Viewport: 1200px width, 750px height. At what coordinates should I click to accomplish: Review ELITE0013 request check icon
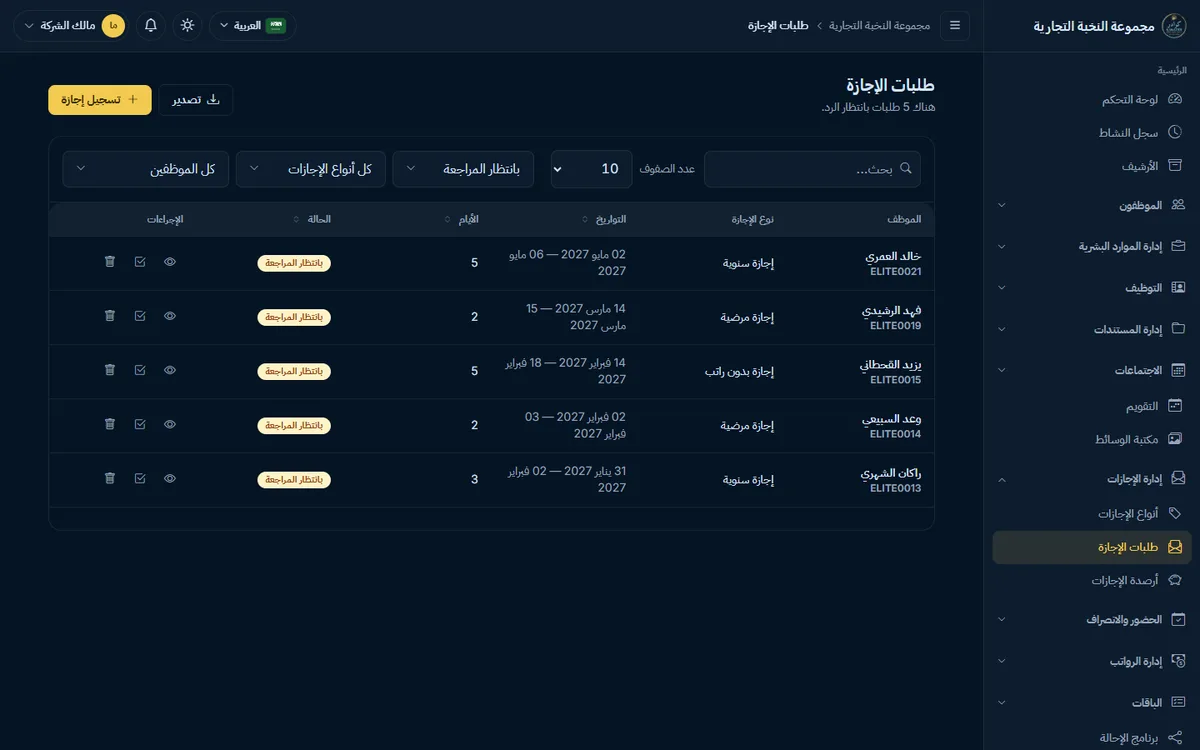(x=140, y=478)
